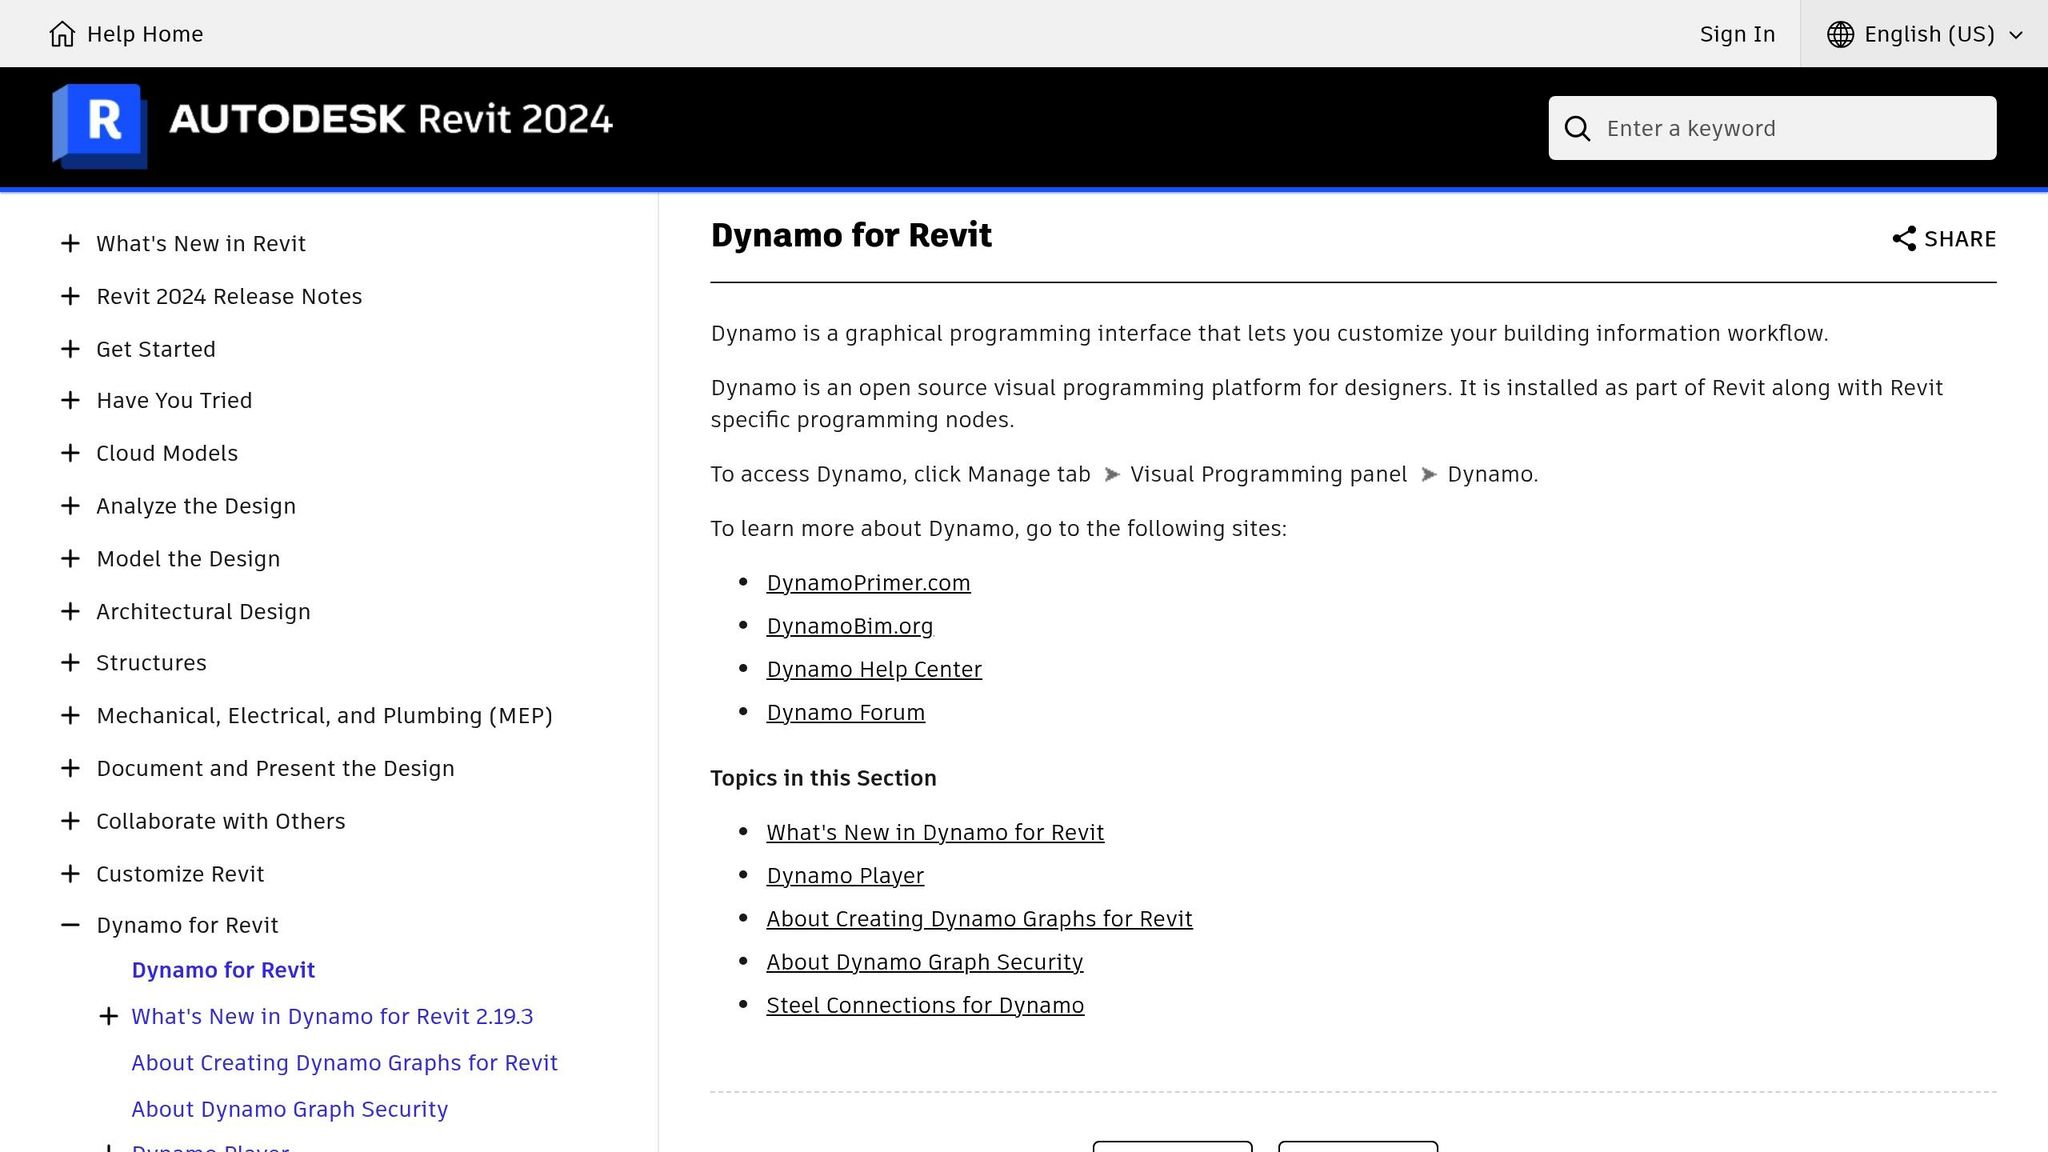Expand the Structures section
Viewport: 2048px width, 1152px height.
70,662
